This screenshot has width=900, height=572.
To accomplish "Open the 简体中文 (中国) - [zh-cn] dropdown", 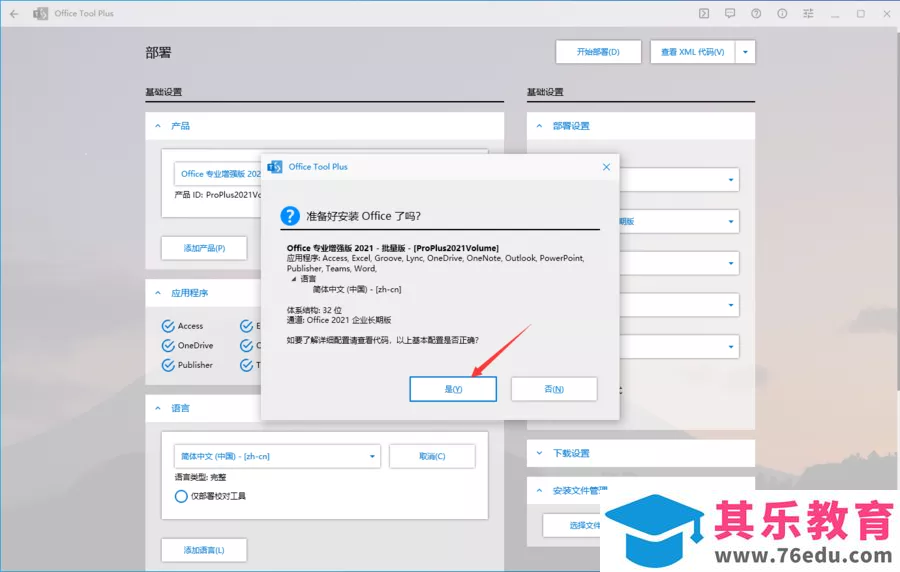I will 277,456.
